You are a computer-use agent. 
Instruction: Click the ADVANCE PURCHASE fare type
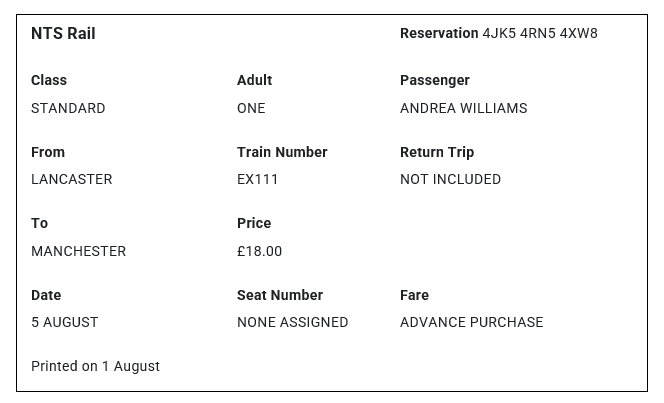tap(472, 322)
